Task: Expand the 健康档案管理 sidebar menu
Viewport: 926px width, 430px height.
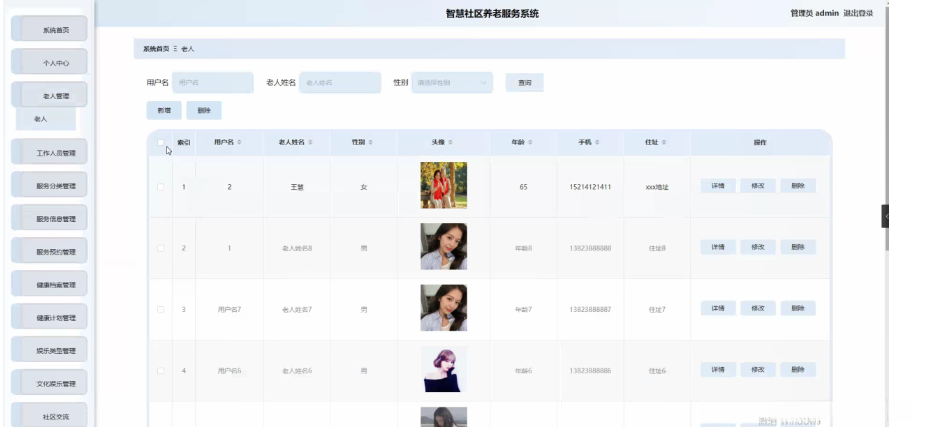Action: (x=50, y=285)
